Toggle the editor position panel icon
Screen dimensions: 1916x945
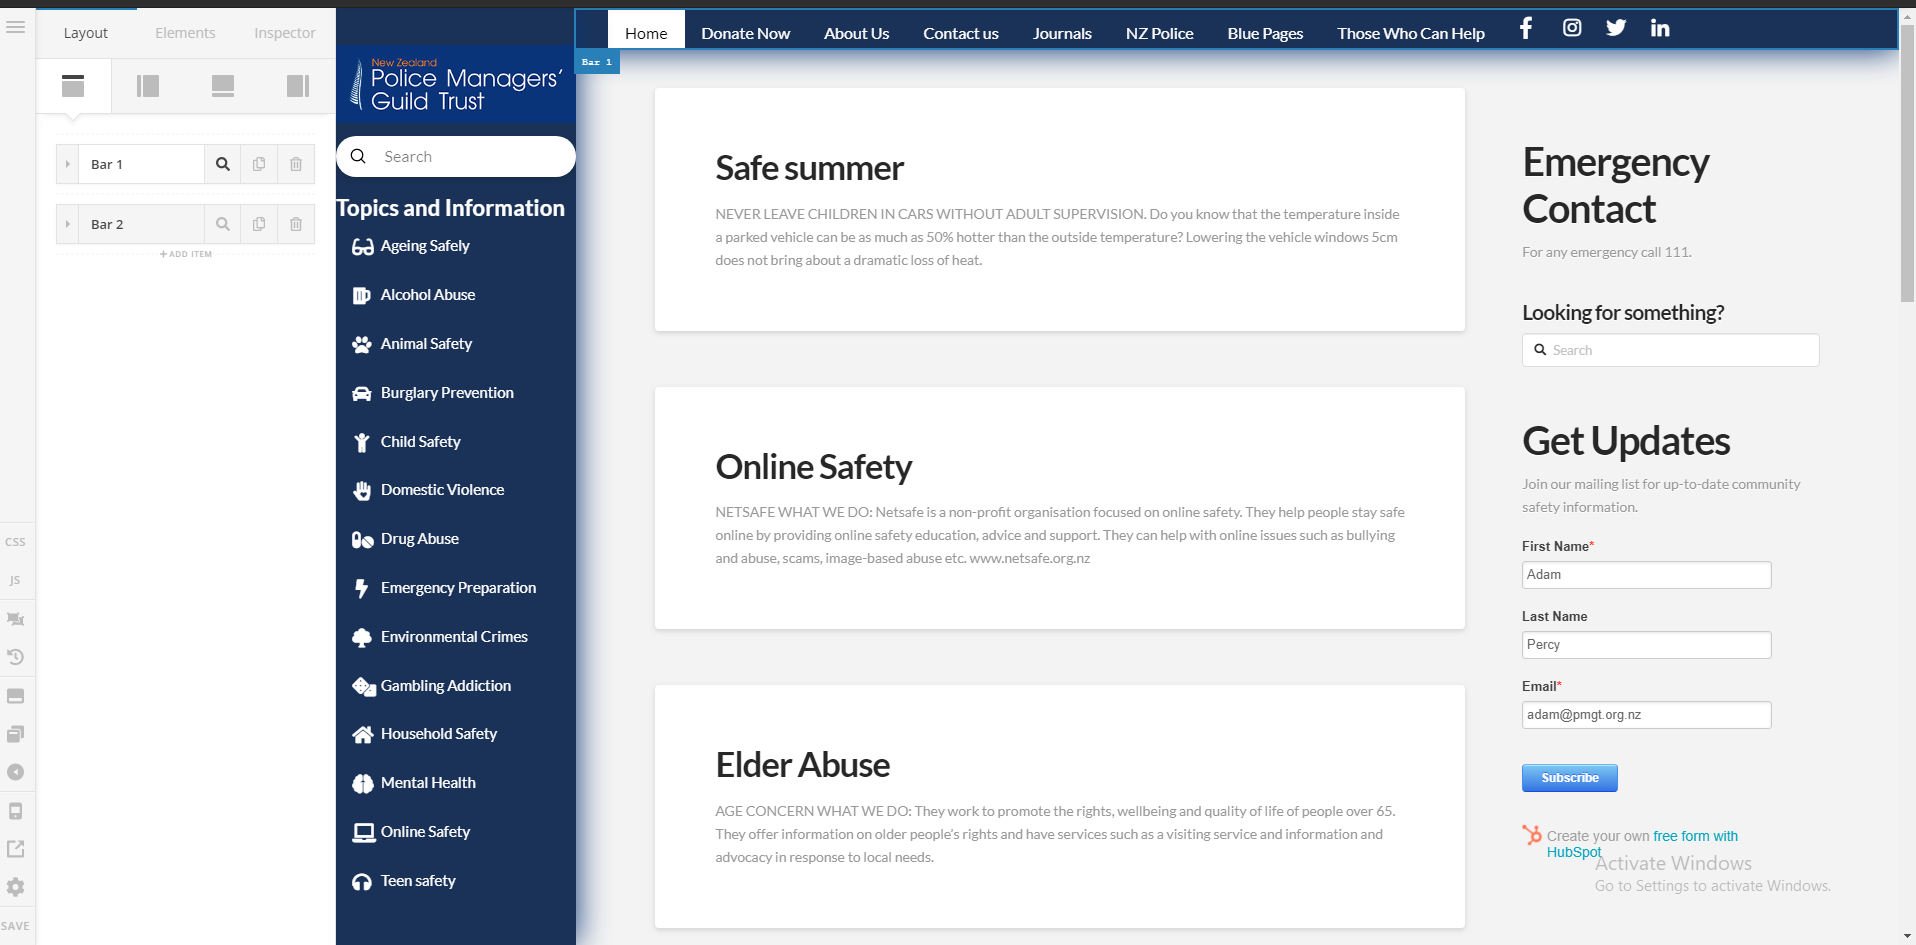coord(15,696)
